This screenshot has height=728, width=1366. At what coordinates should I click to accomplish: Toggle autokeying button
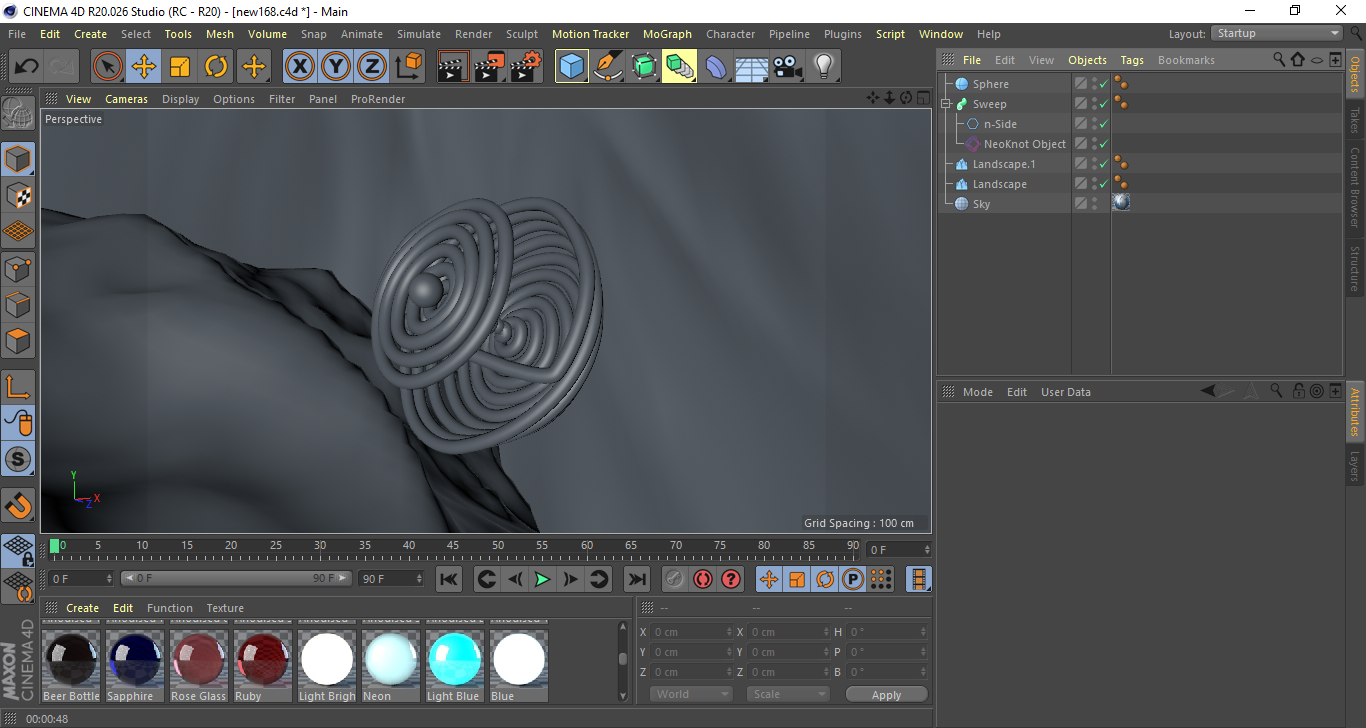(703, 579)
